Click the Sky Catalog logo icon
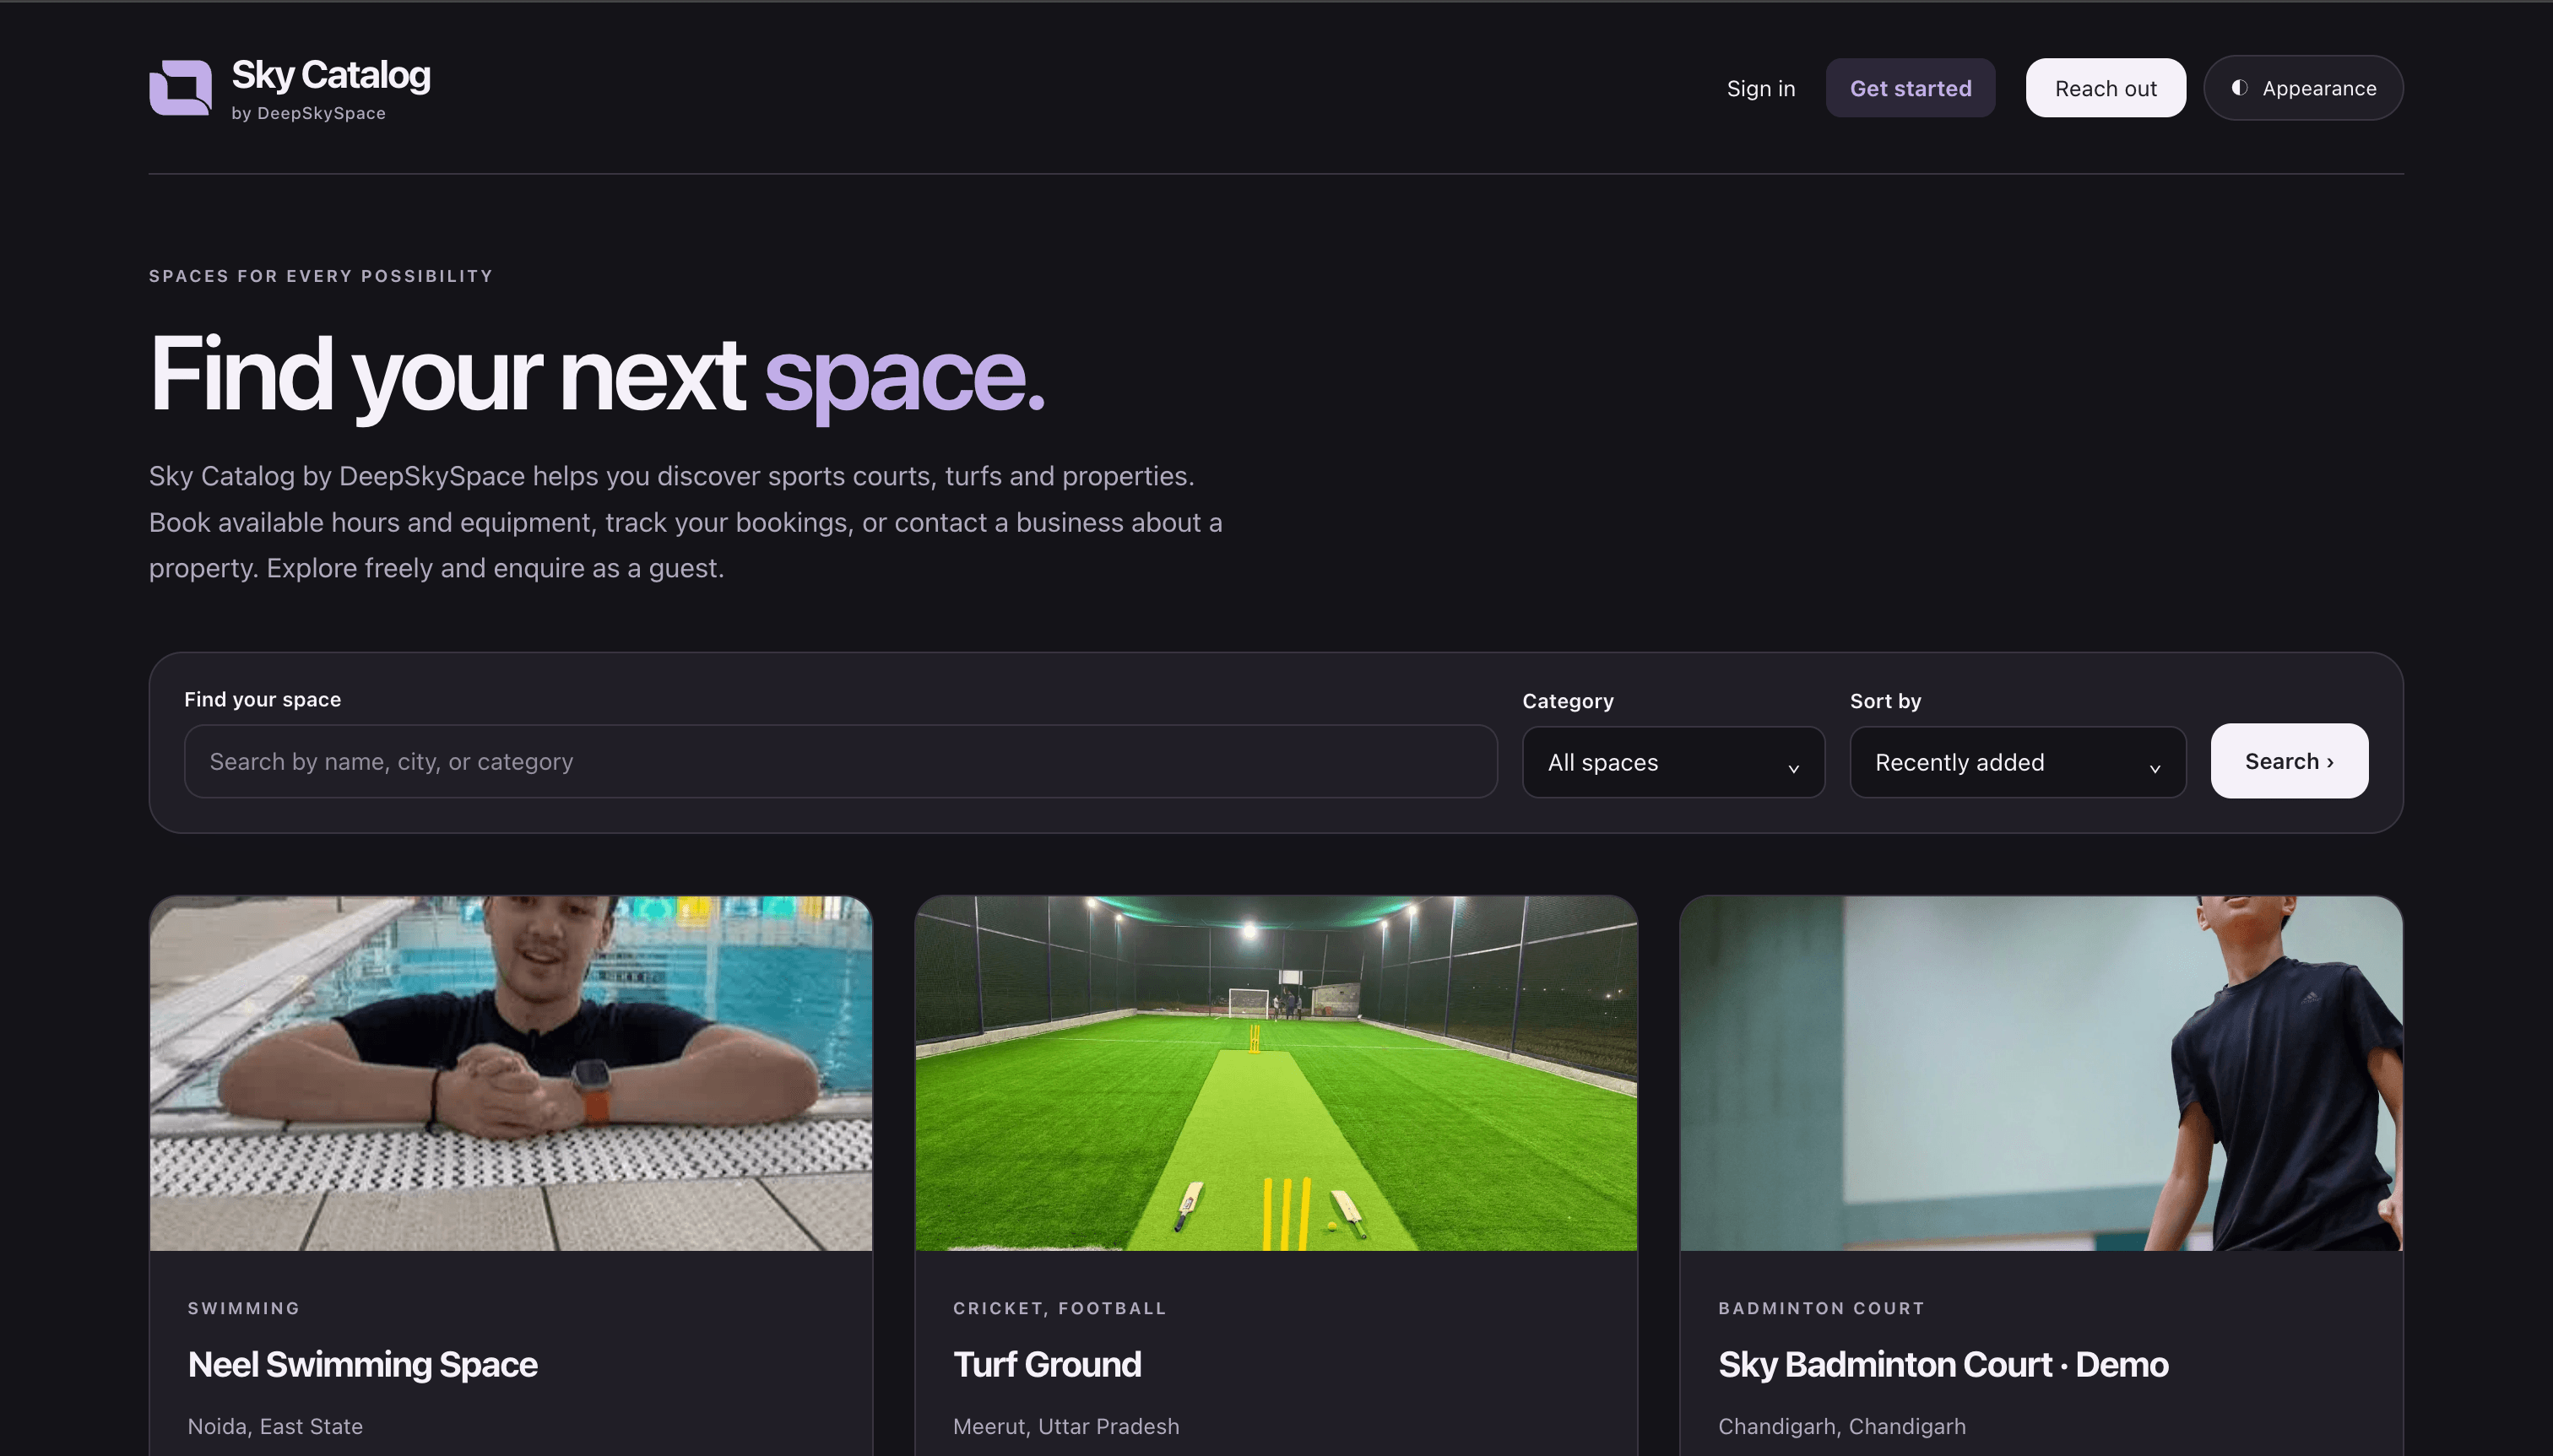 coord(180,88)
